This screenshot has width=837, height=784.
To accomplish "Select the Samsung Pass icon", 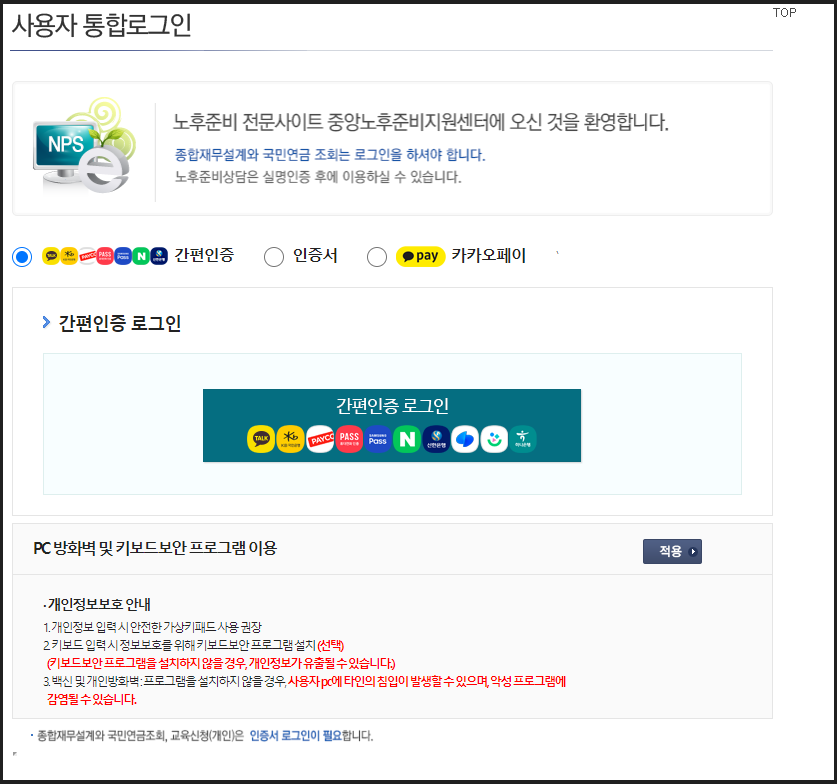I will pos(377,438).
